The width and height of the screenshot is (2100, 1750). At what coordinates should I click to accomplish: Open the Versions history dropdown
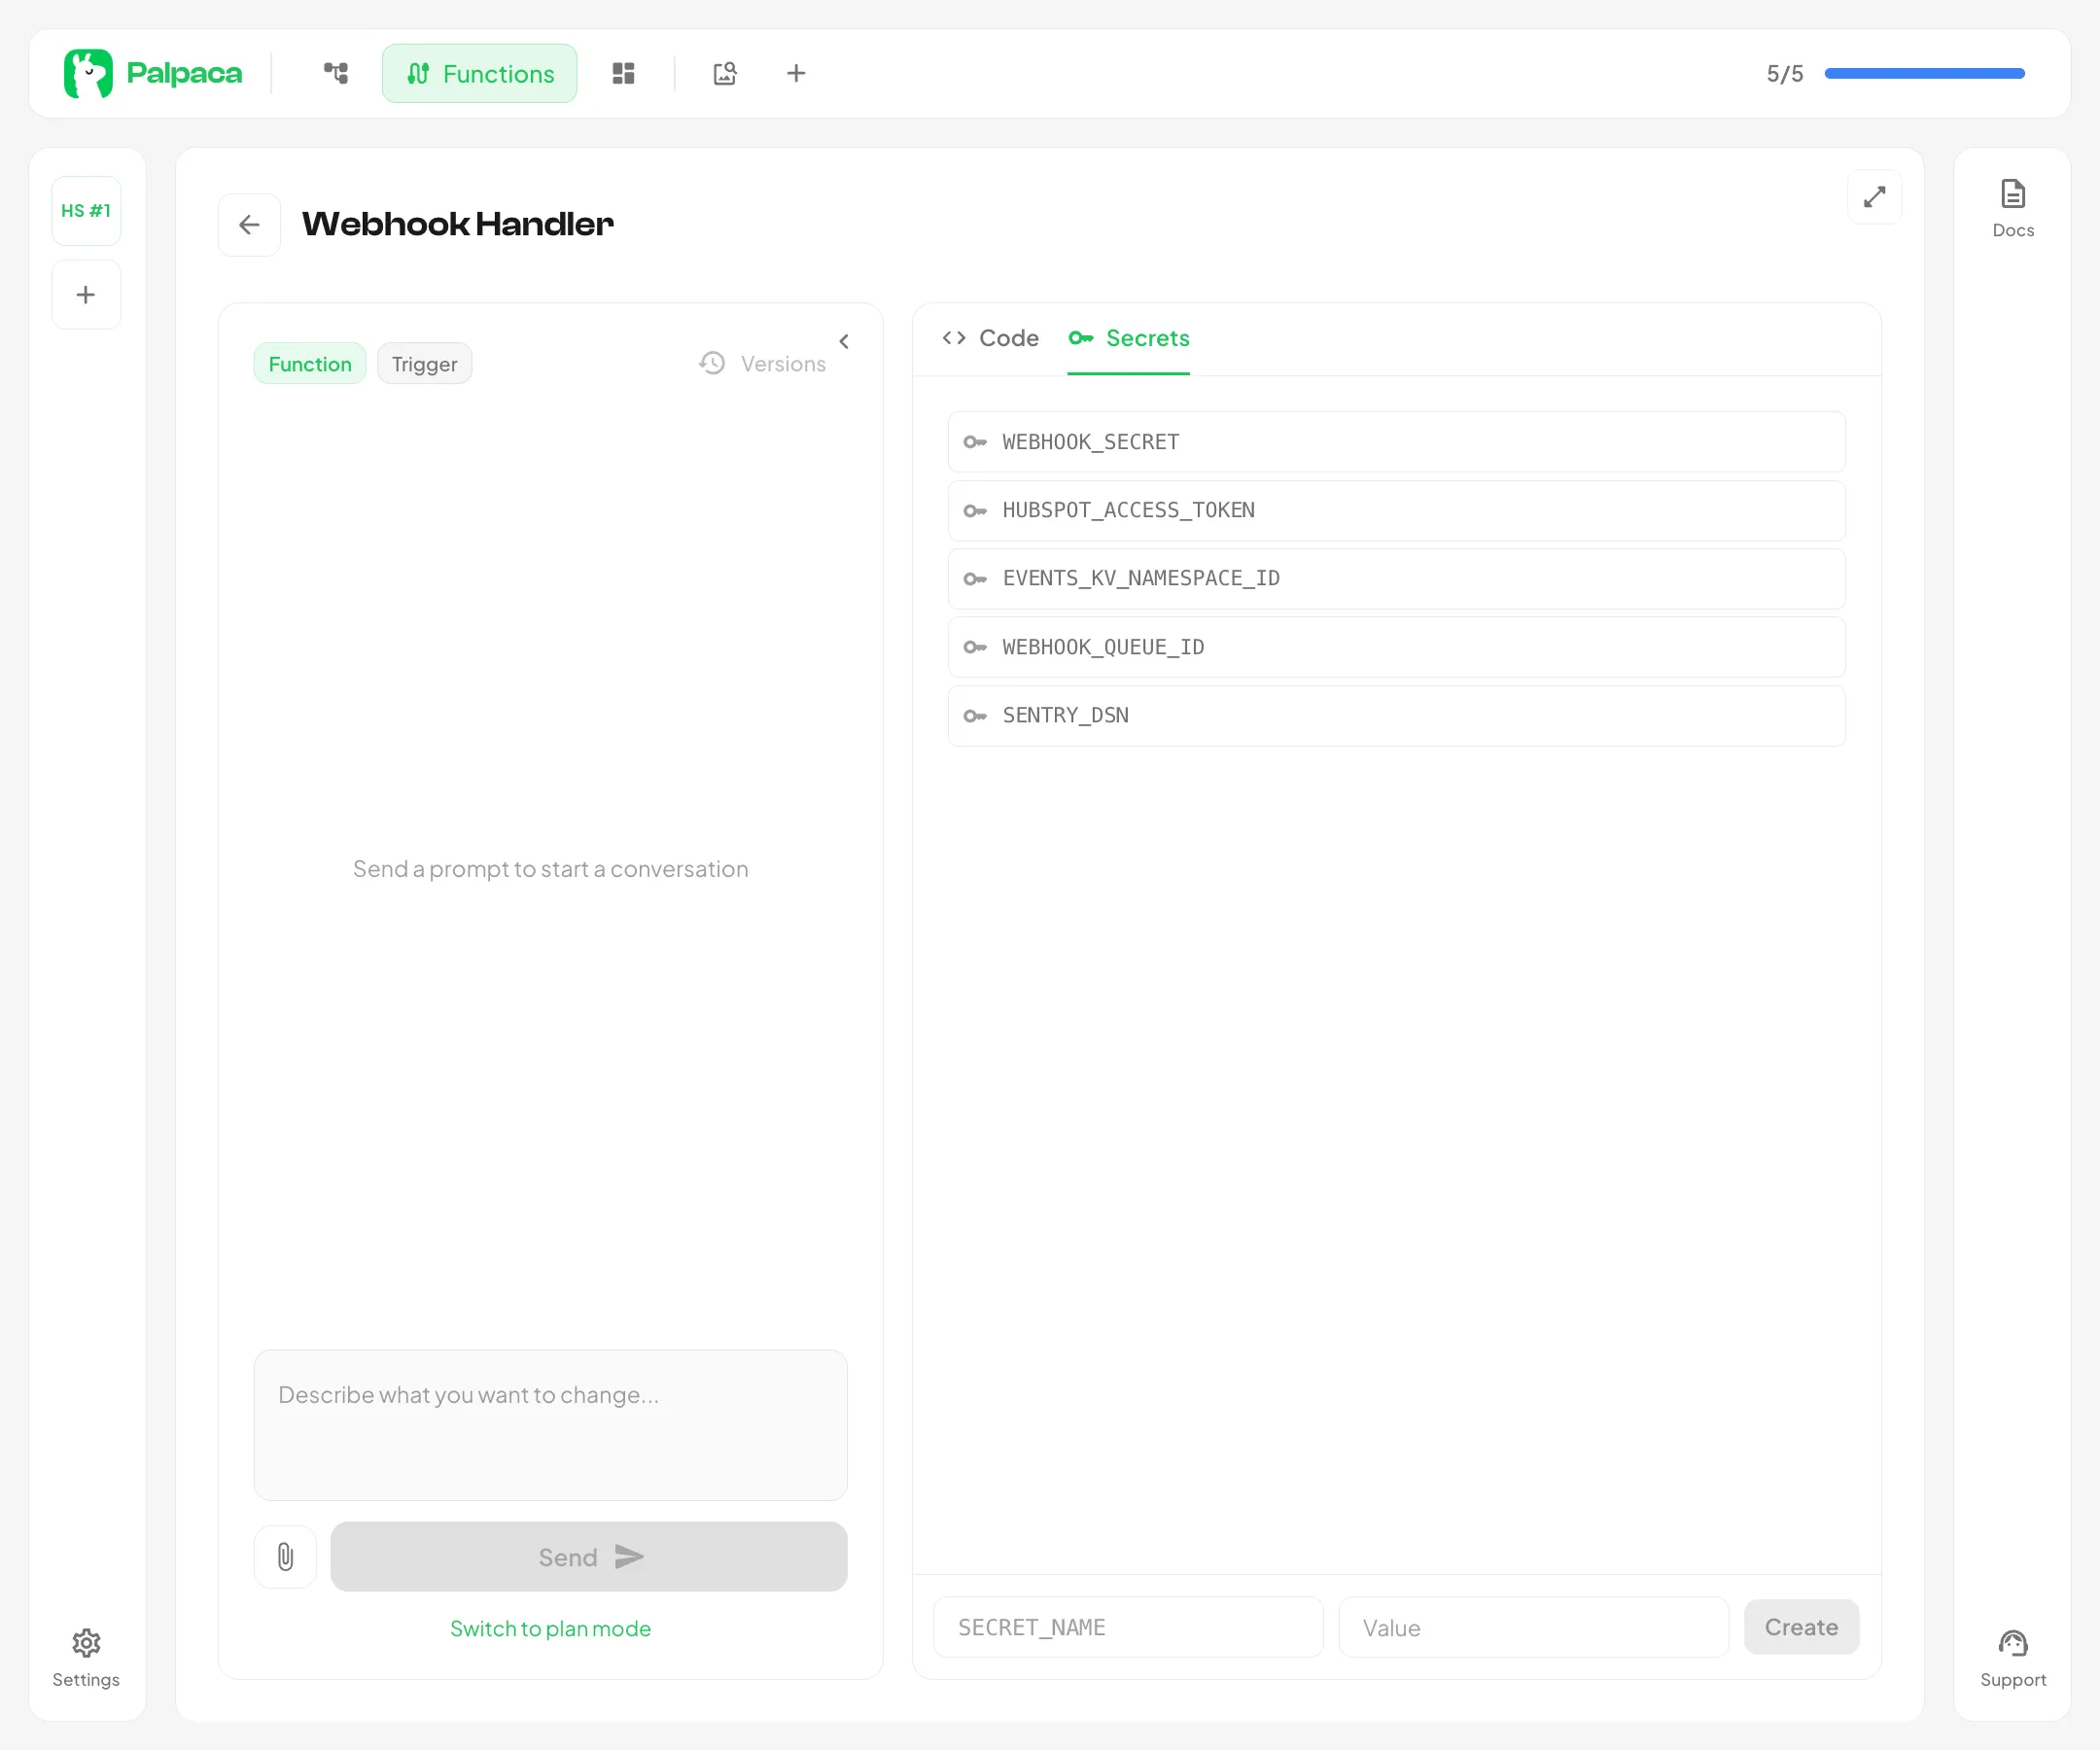763,364
